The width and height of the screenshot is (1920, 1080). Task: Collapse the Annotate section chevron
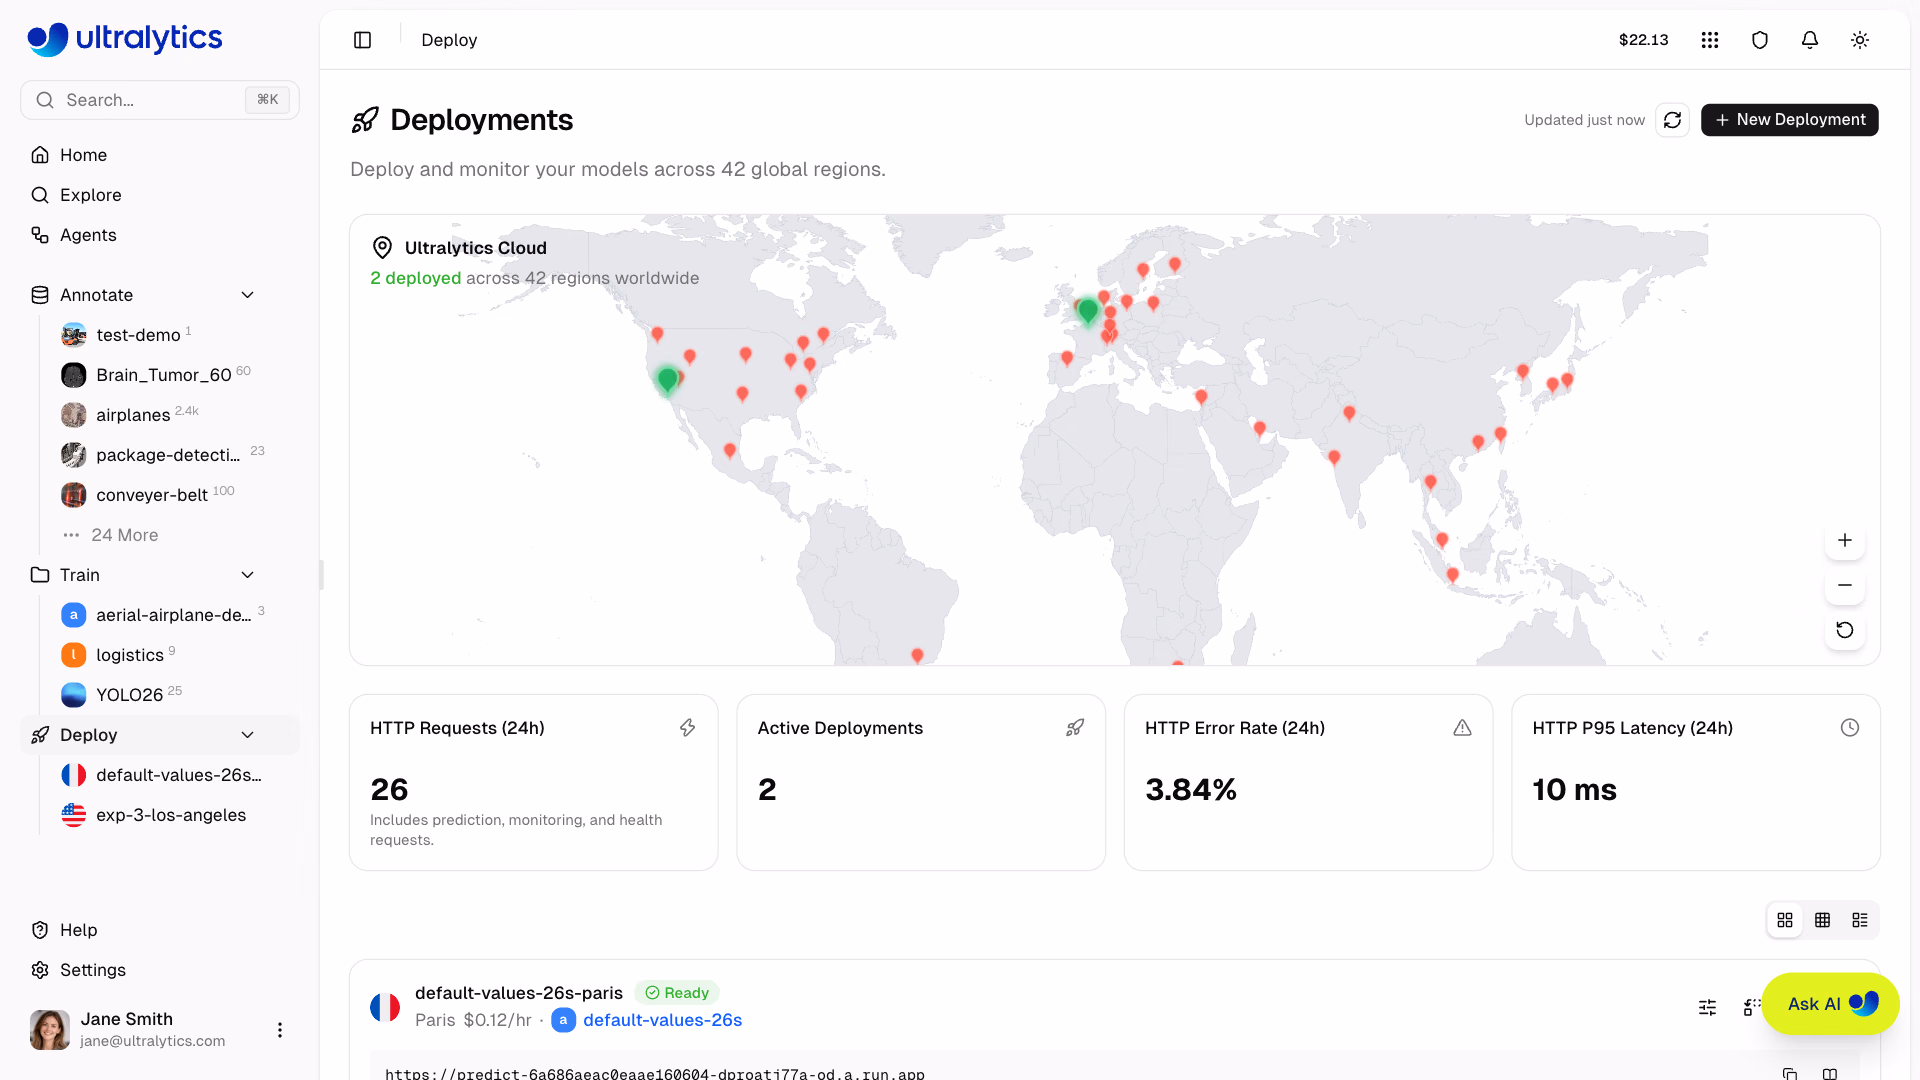click(x=248, y=295)
